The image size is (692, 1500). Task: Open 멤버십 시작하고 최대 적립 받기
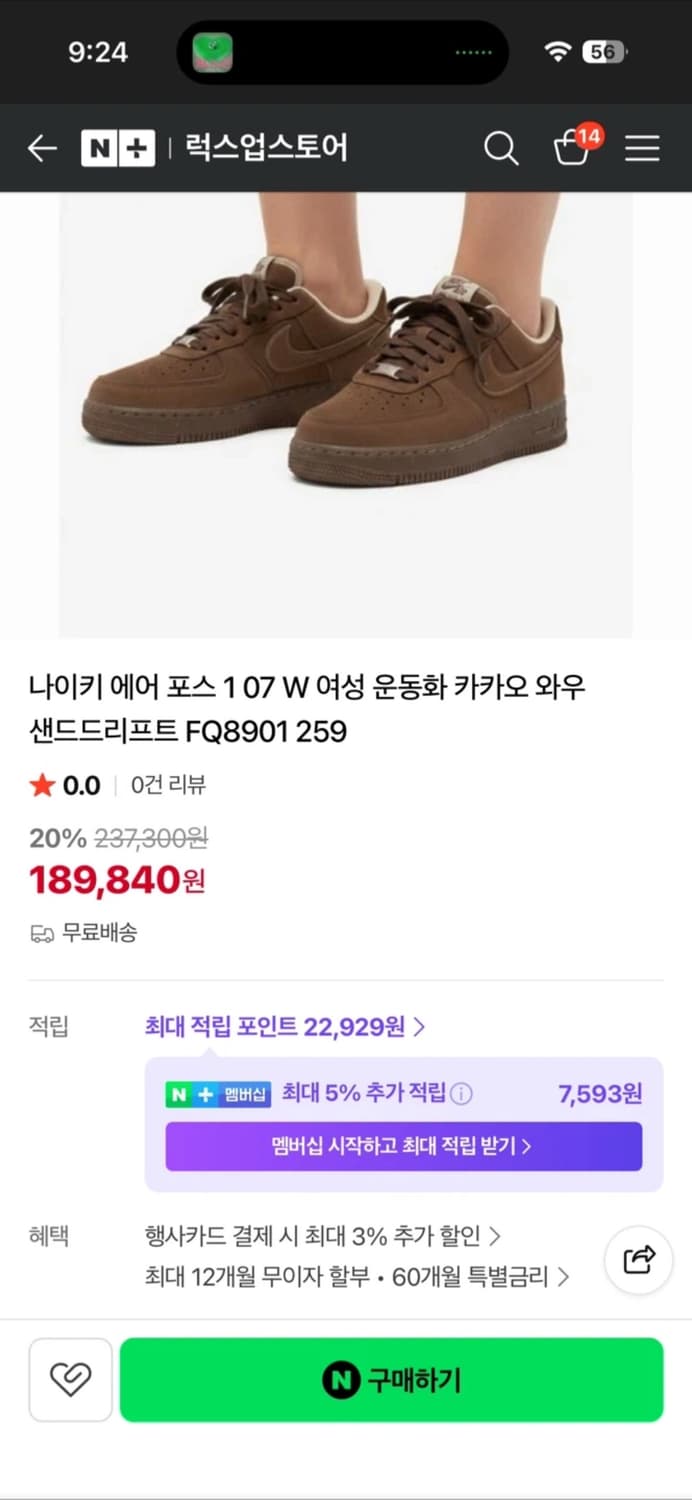(405, 1146)
